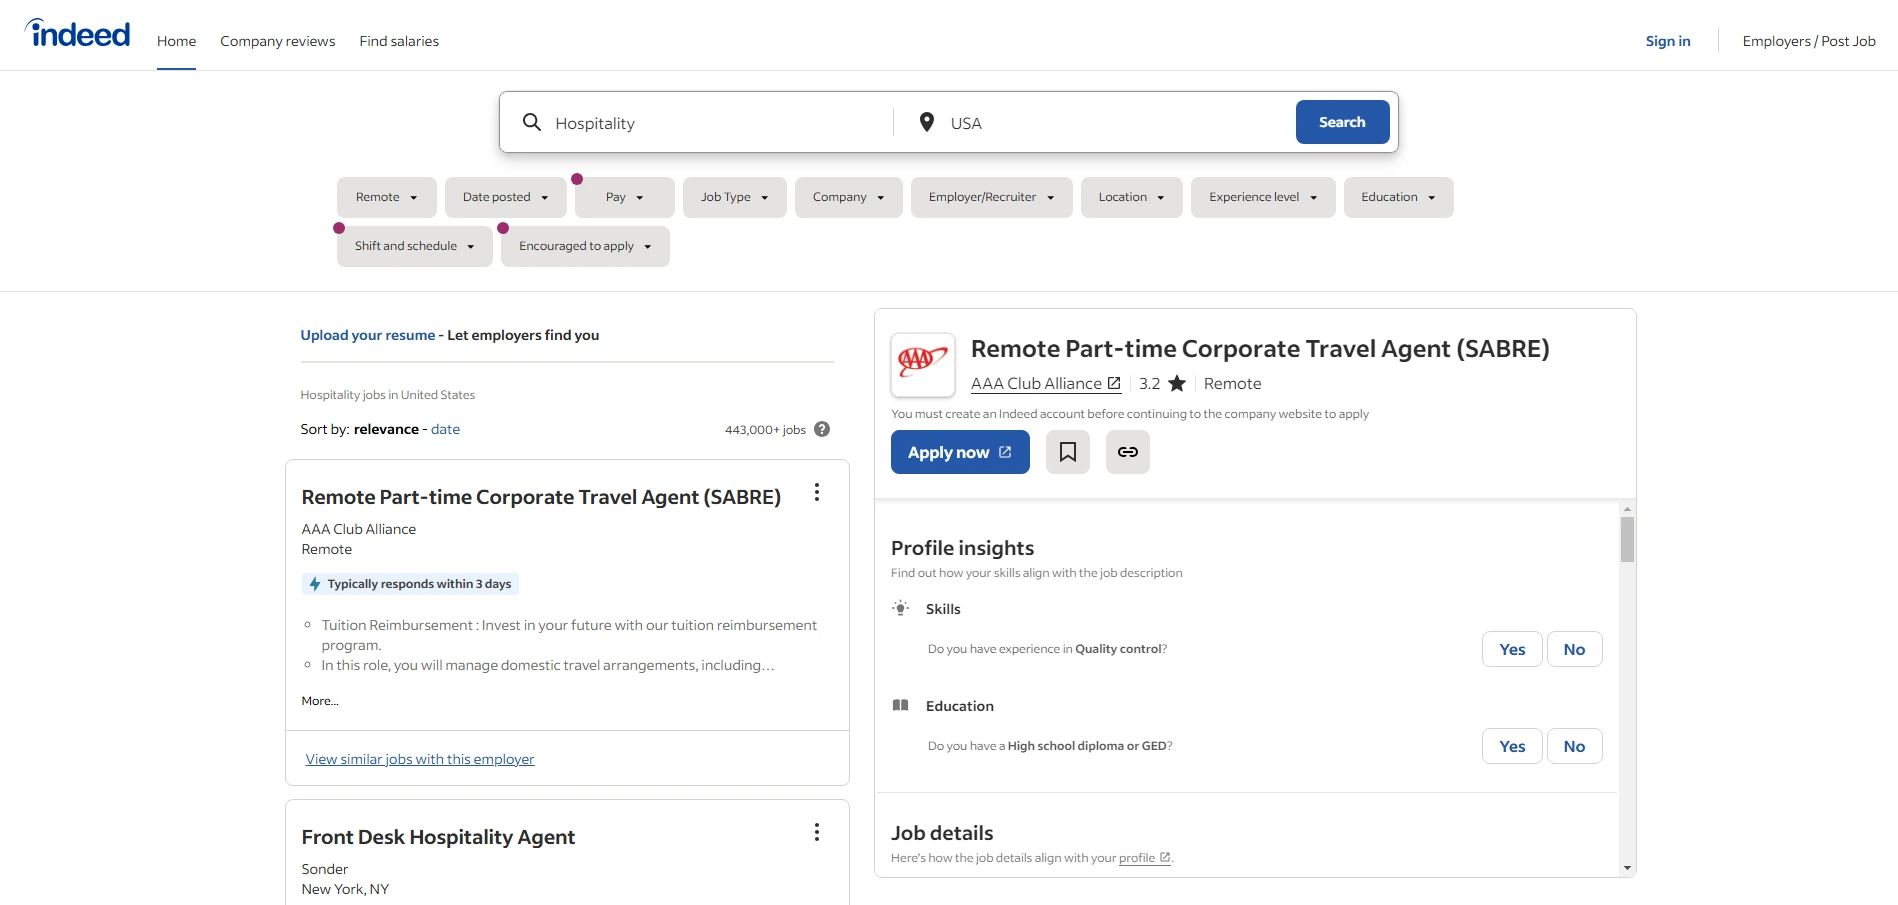Click More... on Travel Agent card
The height and width of the screenshot is (905, 1898).
(320, 701)
